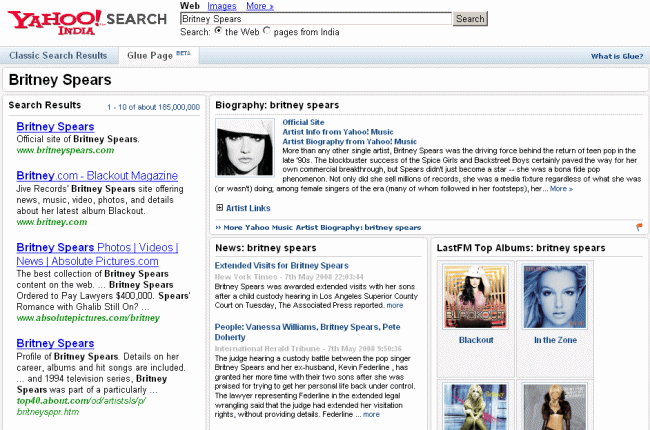Open Artist Biography from Yahoo! Music
650x430 pixels.
coord(349,141)
